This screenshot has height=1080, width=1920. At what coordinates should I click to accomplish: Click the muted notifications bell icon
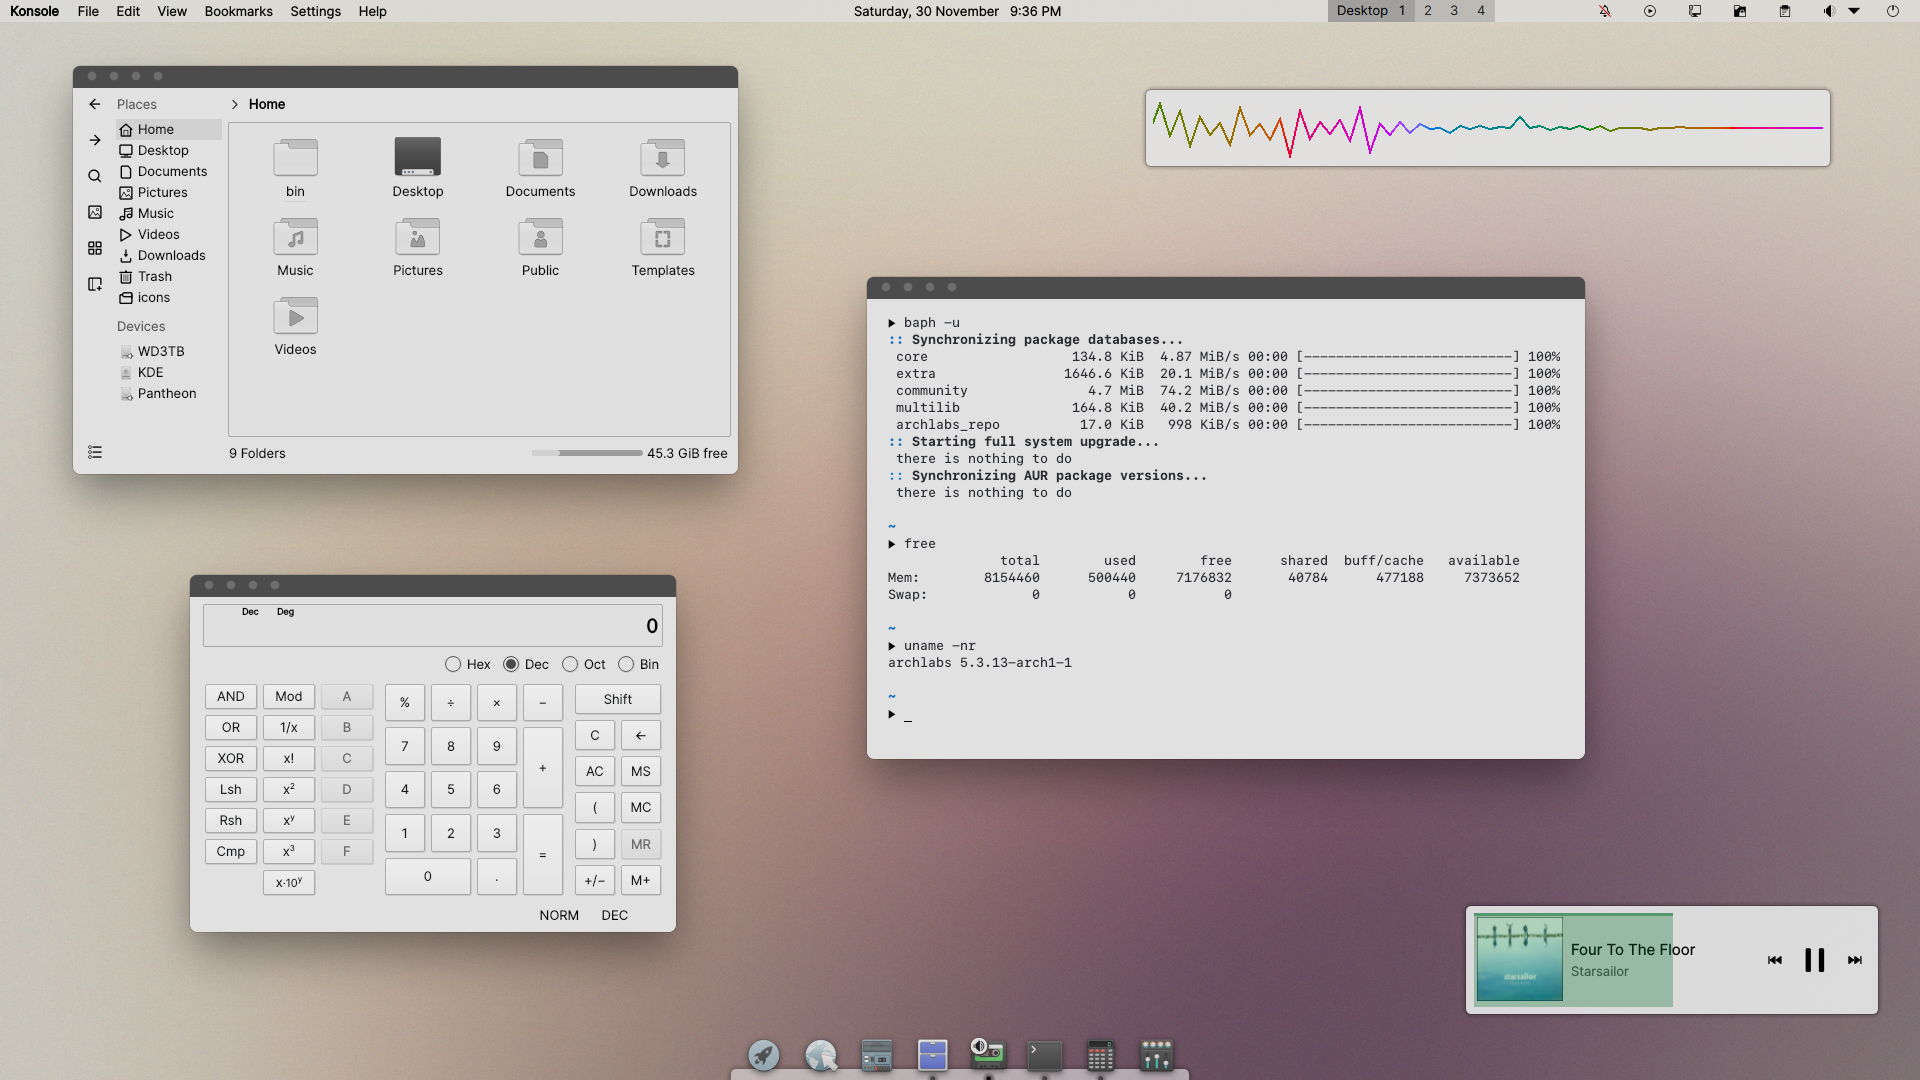(1605, 11)
